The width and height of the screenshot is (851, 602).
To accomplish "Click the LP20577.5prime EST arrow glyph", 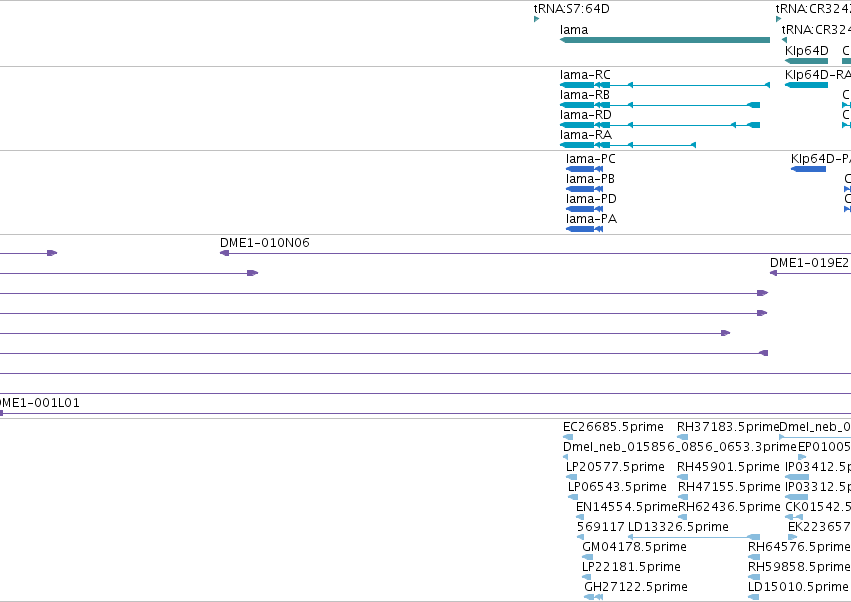I will click(571, 477).
